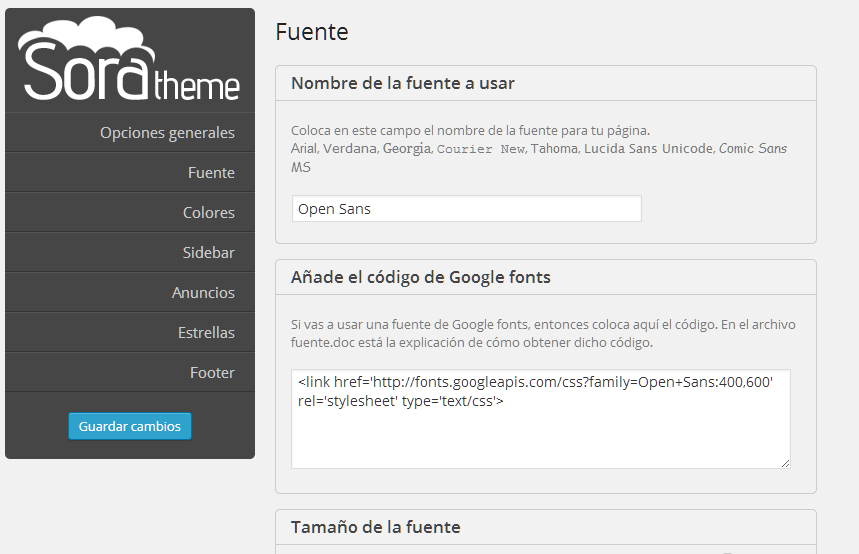This screenshot has height=554, width=859.
Task: Focus the Open Sans font name field
Action: 467,209
